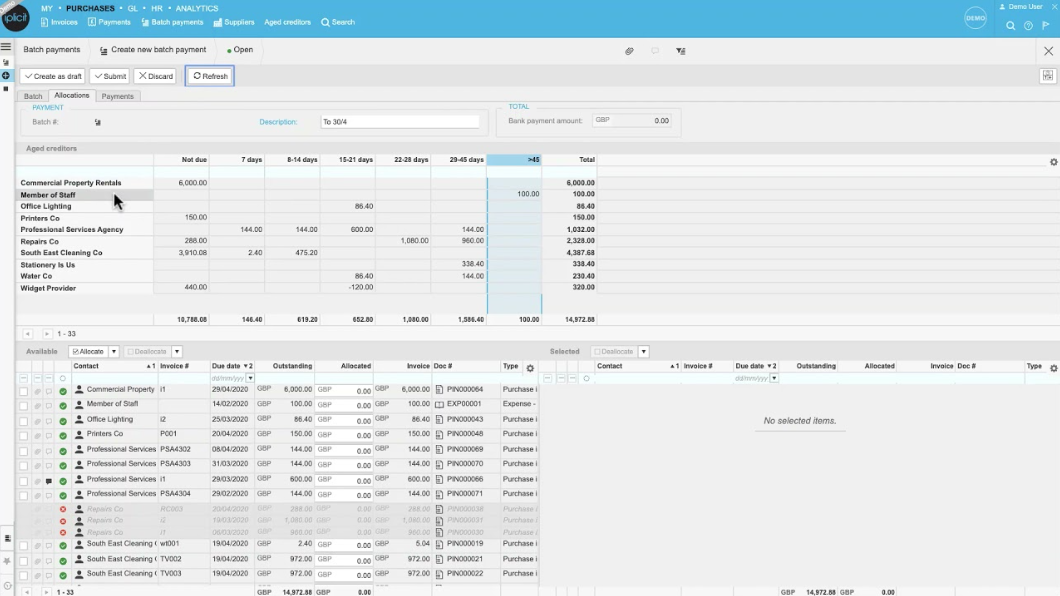Enable the Deallocate checkbox in the Selected panel

pyautogui.click(x=599, y=351)
